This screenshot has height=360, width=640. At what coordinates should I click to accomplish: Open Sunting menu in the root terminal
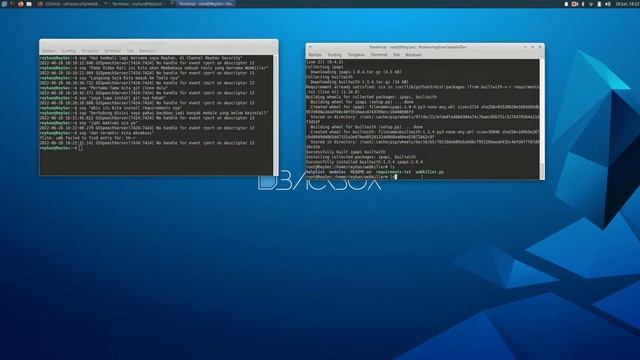click(335, 55)
